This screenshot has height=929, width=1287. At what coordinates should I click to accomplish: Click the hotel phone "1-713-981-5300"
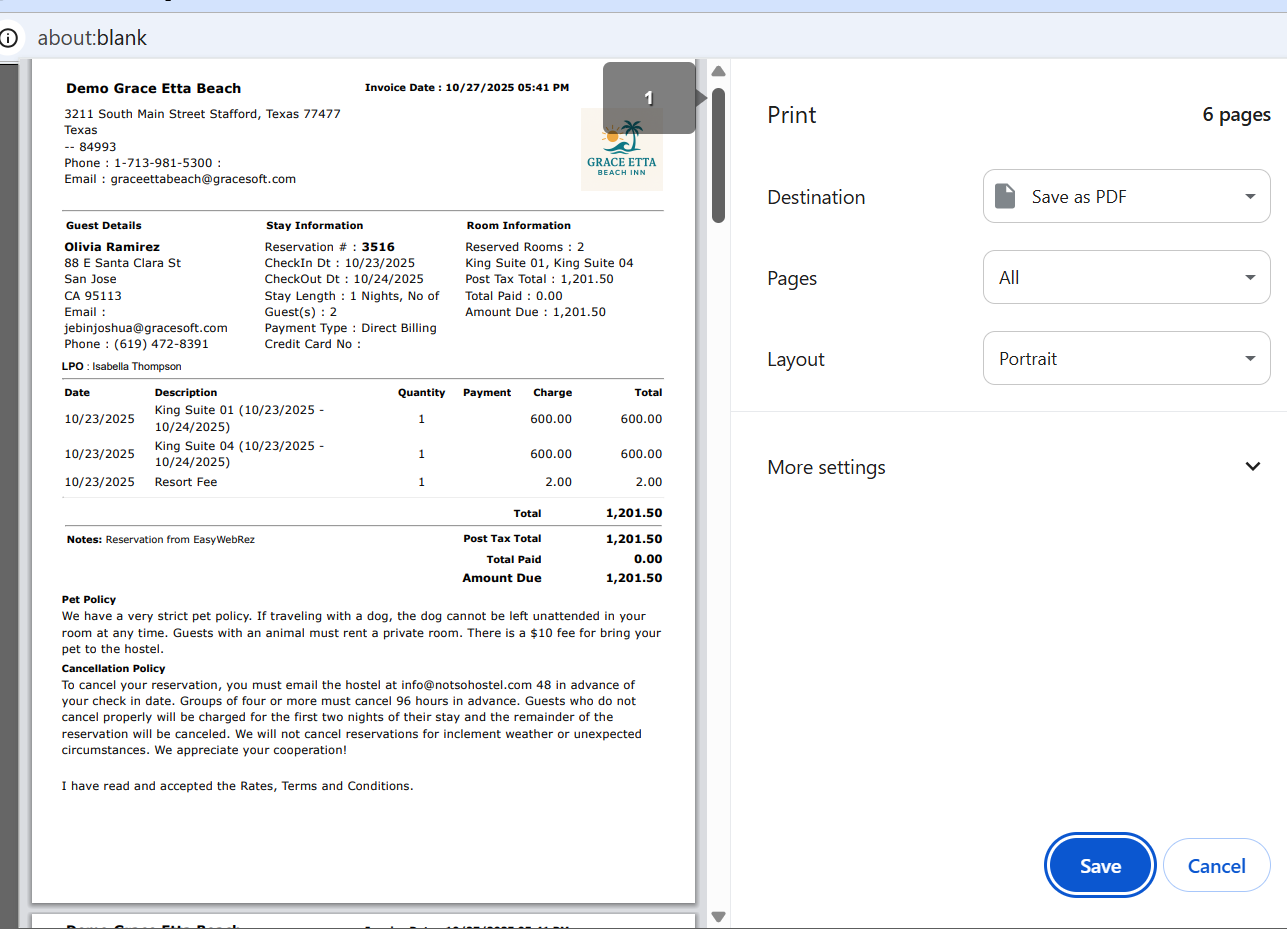point(163,163)
